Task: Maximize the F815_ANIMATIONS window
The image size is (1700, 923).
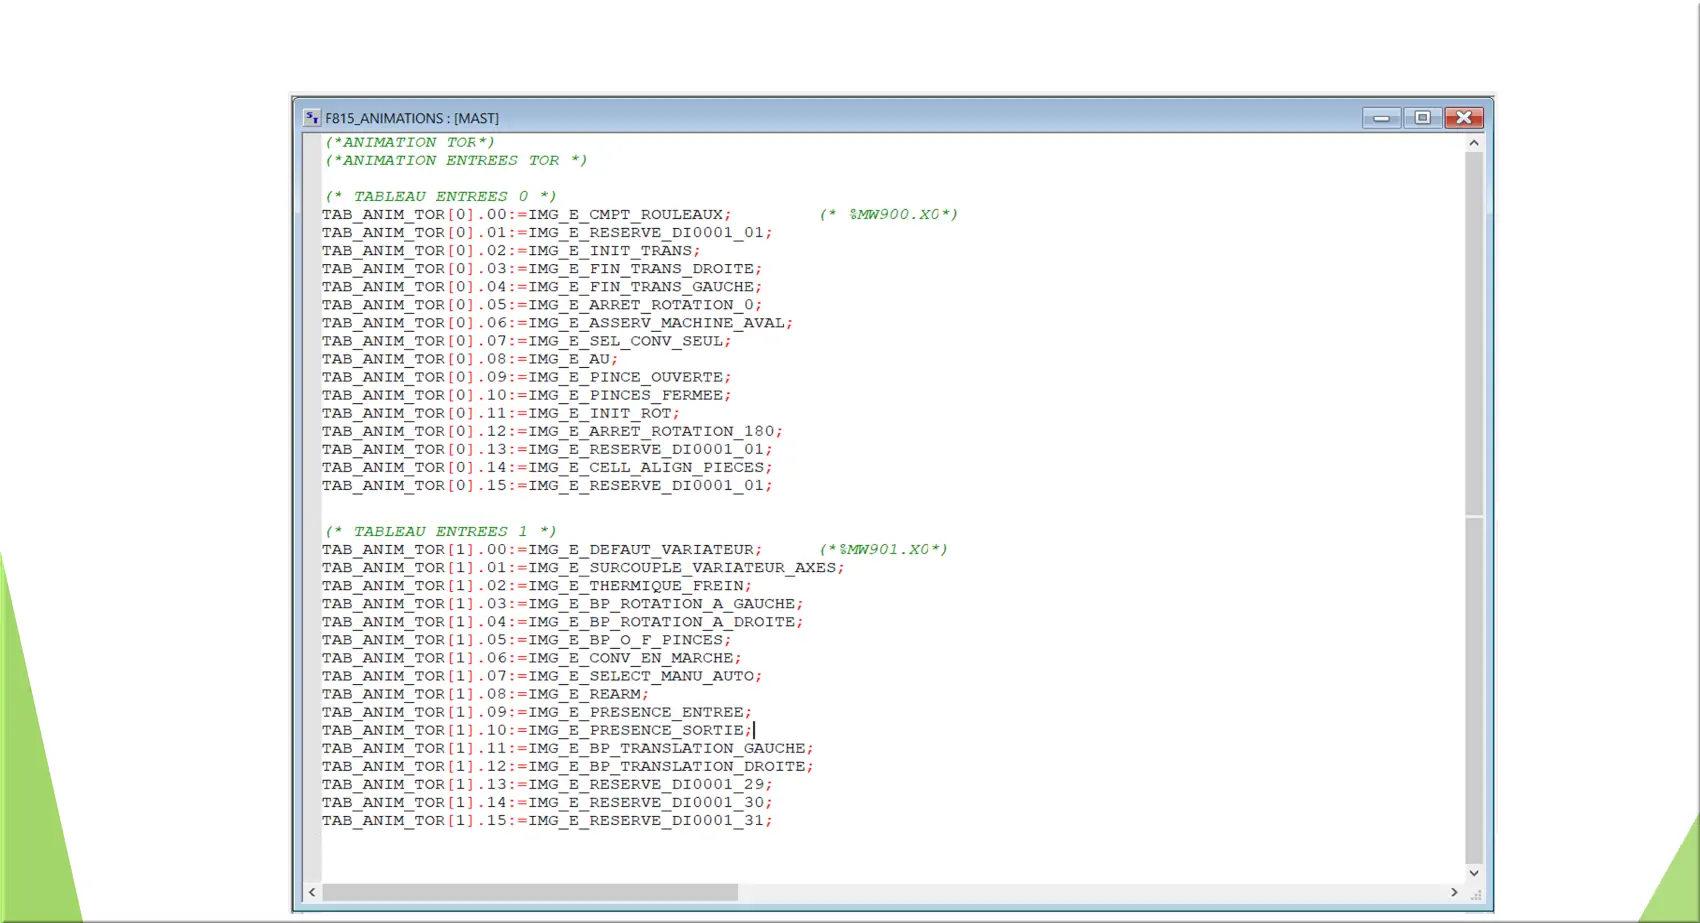Action: (x=1422, y=118)
